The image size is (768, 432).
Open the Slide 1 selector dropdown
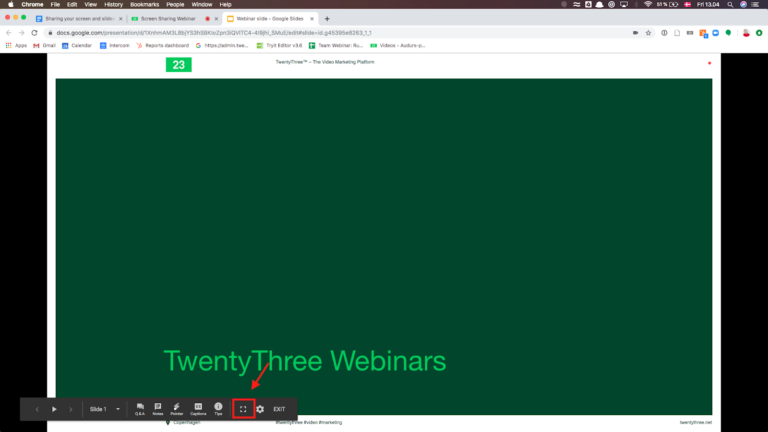coord(104,409)
